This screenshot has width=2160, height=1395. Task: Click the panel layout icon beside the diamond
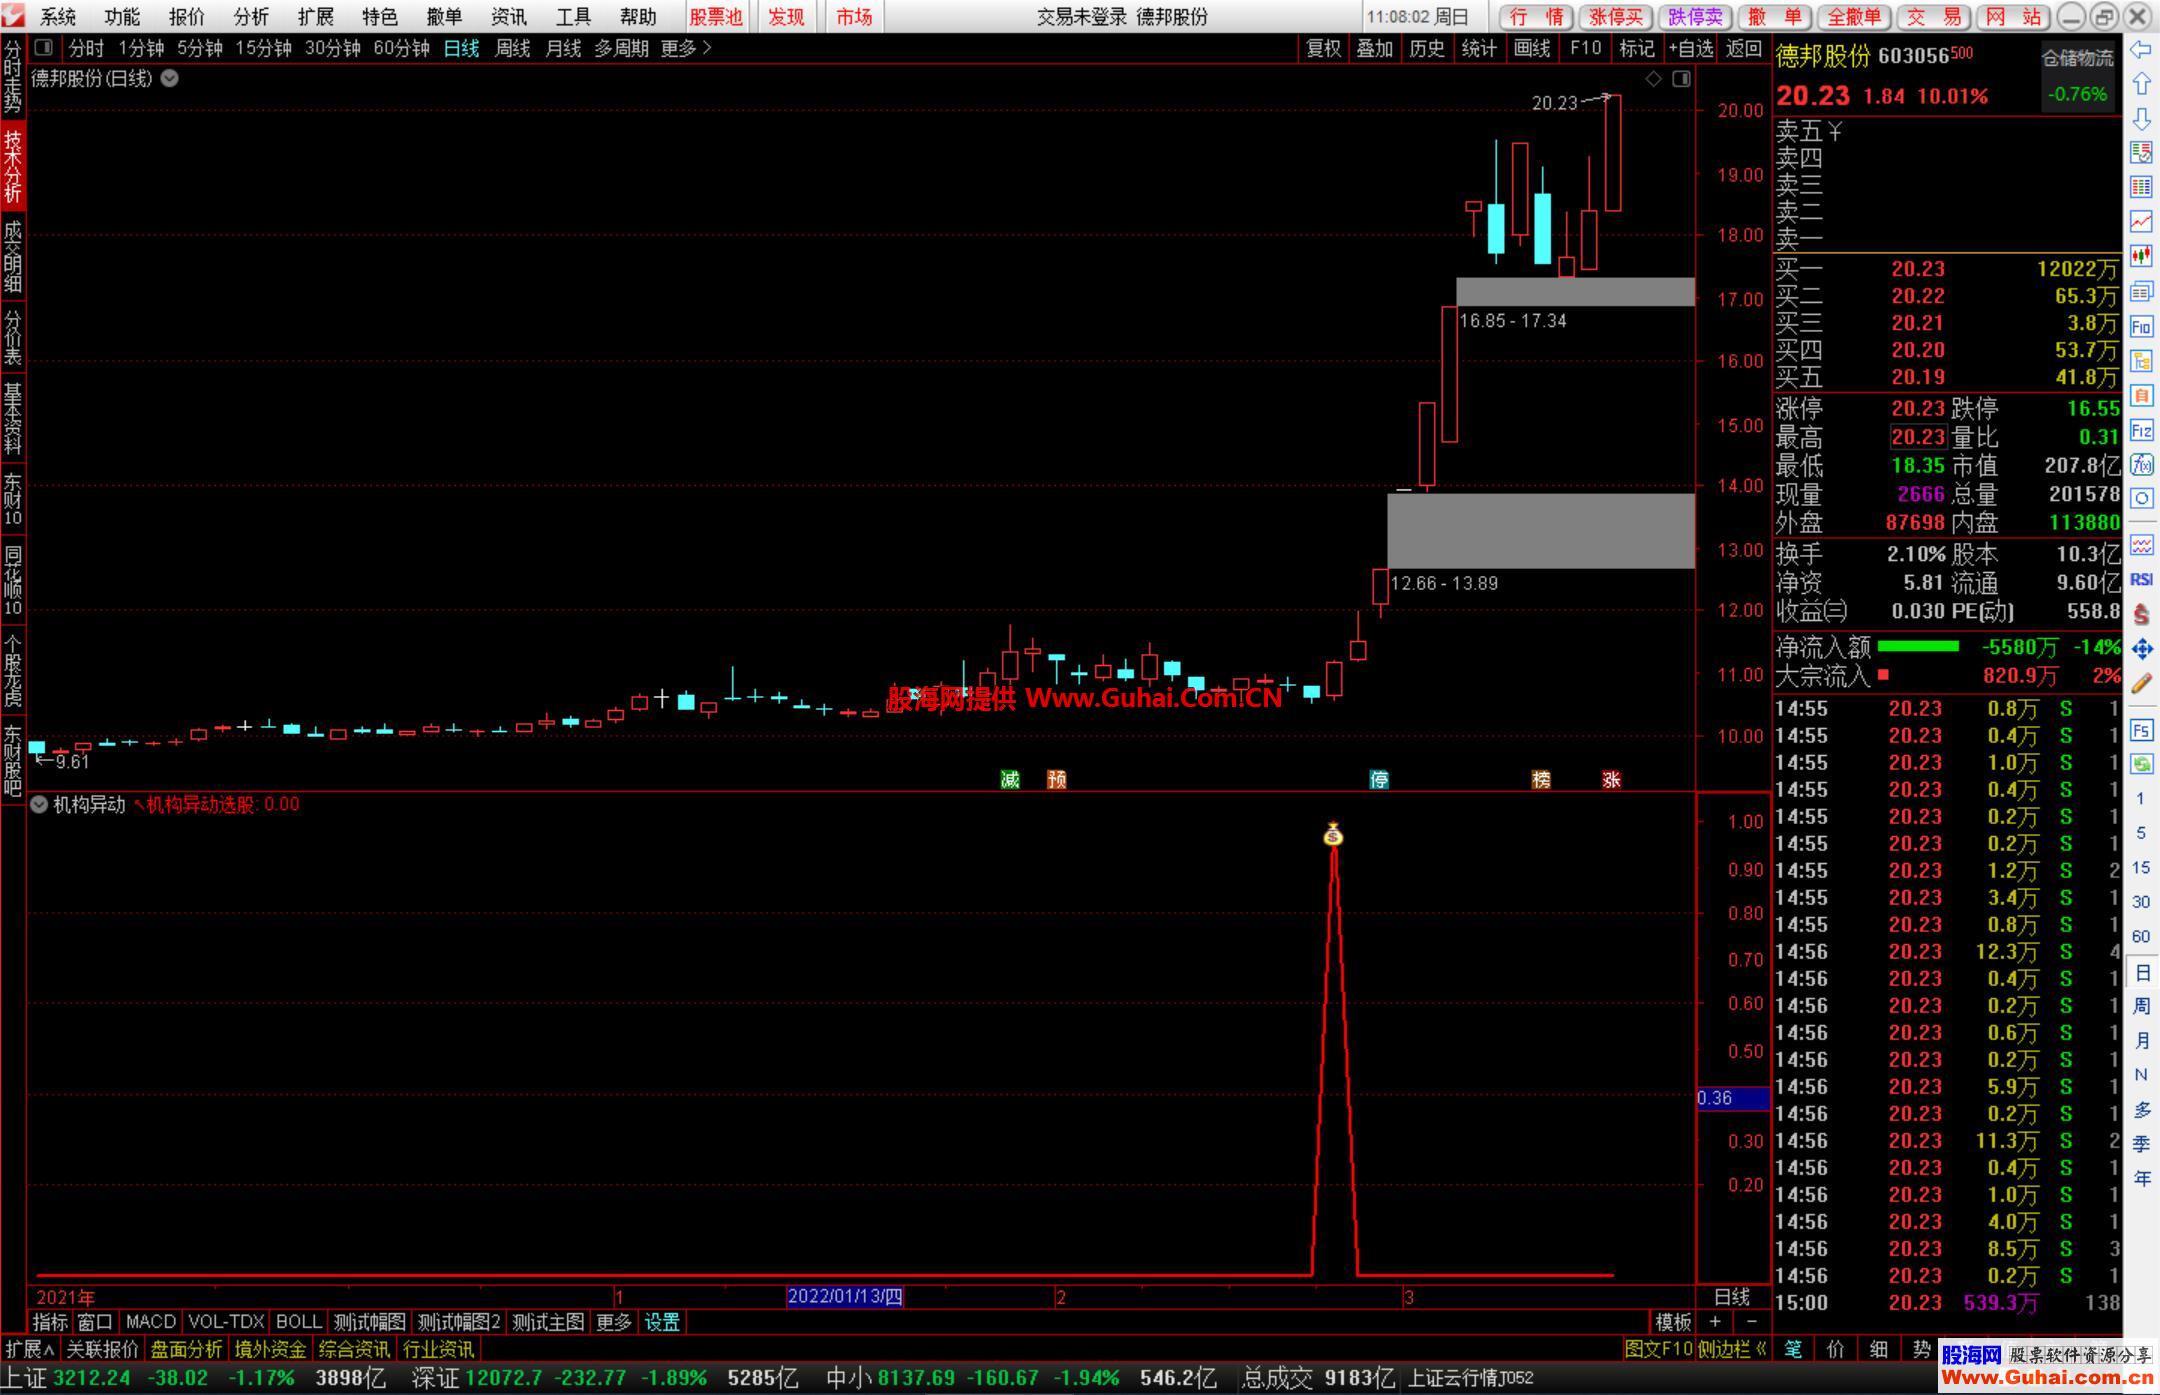1681,79
